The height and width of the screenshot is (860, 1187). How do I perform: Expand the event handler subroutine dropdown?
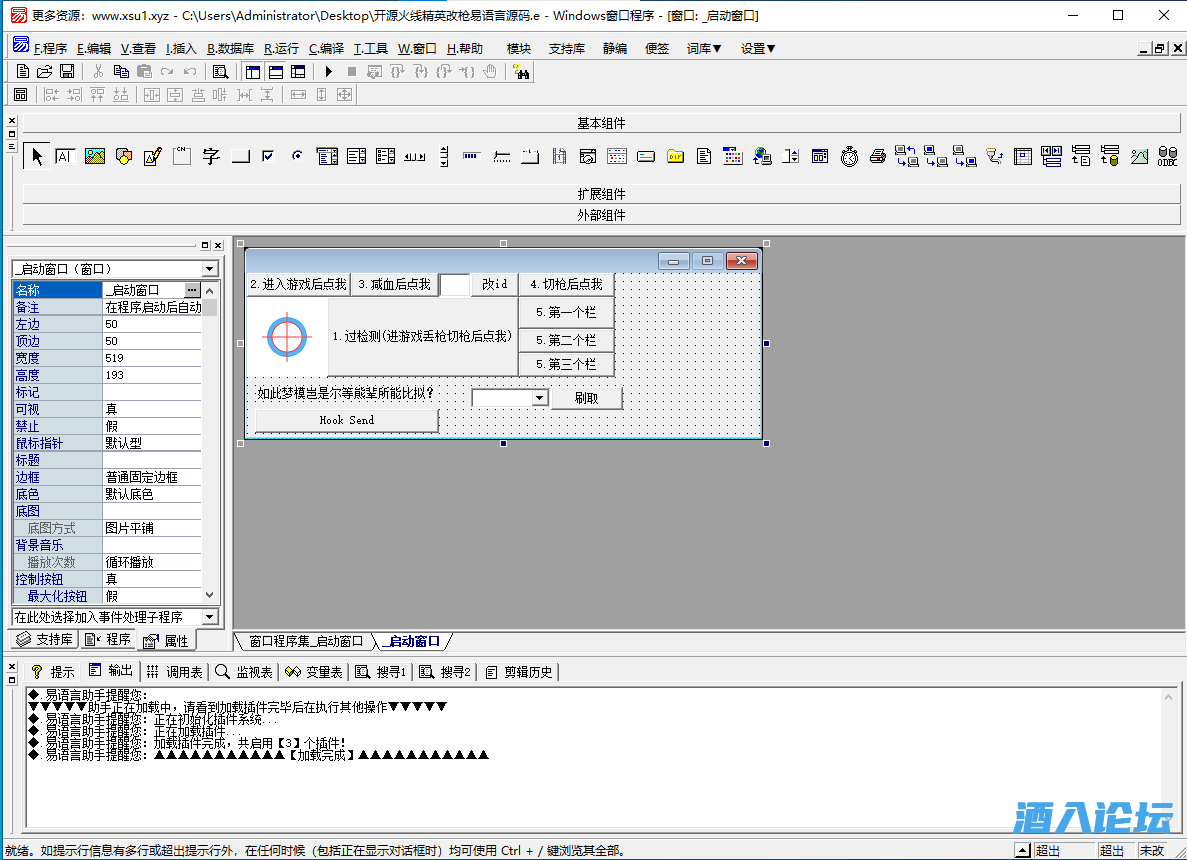pos(209,617)
